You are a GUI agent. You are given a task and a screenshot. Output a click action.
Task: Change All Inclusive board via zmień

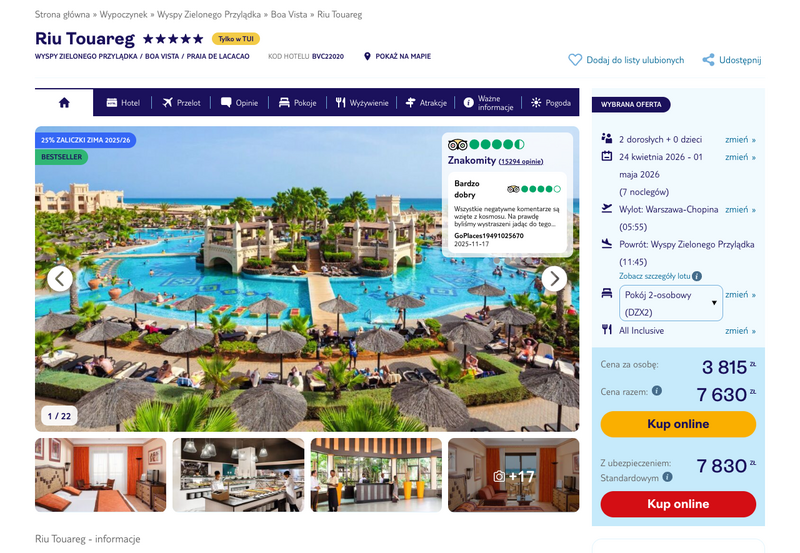(740, 331)
